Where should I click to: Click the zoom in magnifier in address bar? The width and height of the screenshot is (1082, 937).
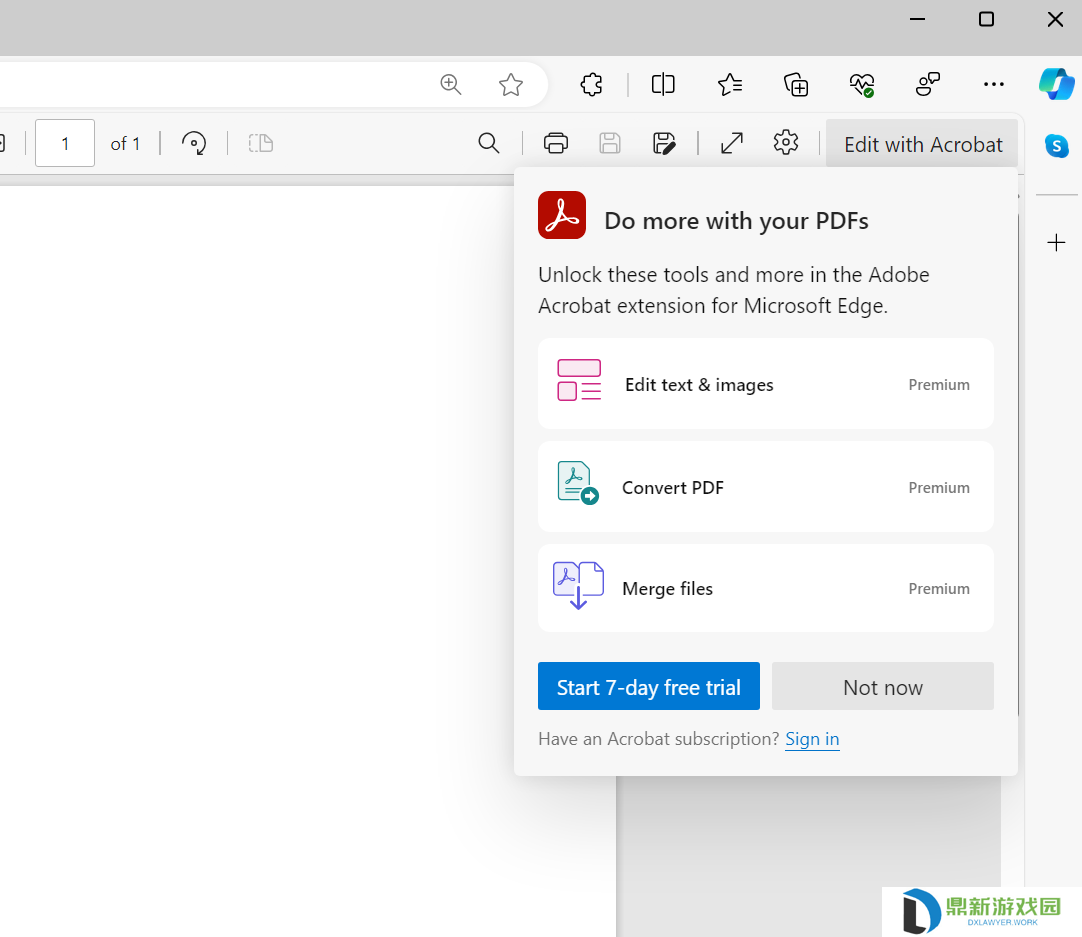[451, 84]
